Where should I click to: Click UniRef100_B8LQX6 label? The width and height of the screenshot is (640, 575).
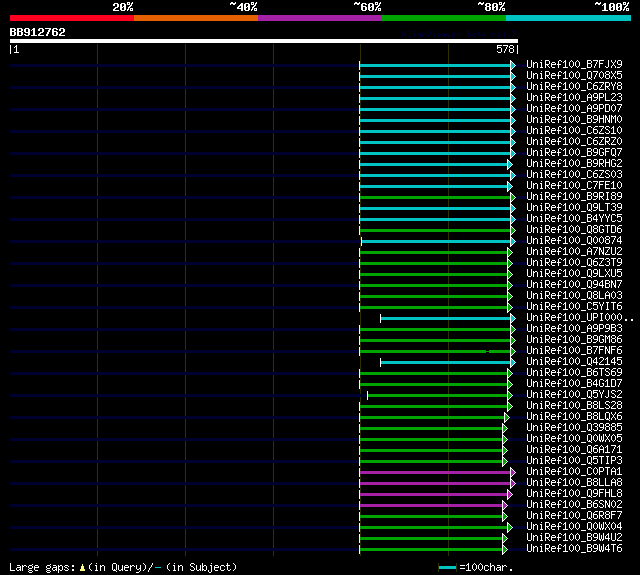pos(574,417)
